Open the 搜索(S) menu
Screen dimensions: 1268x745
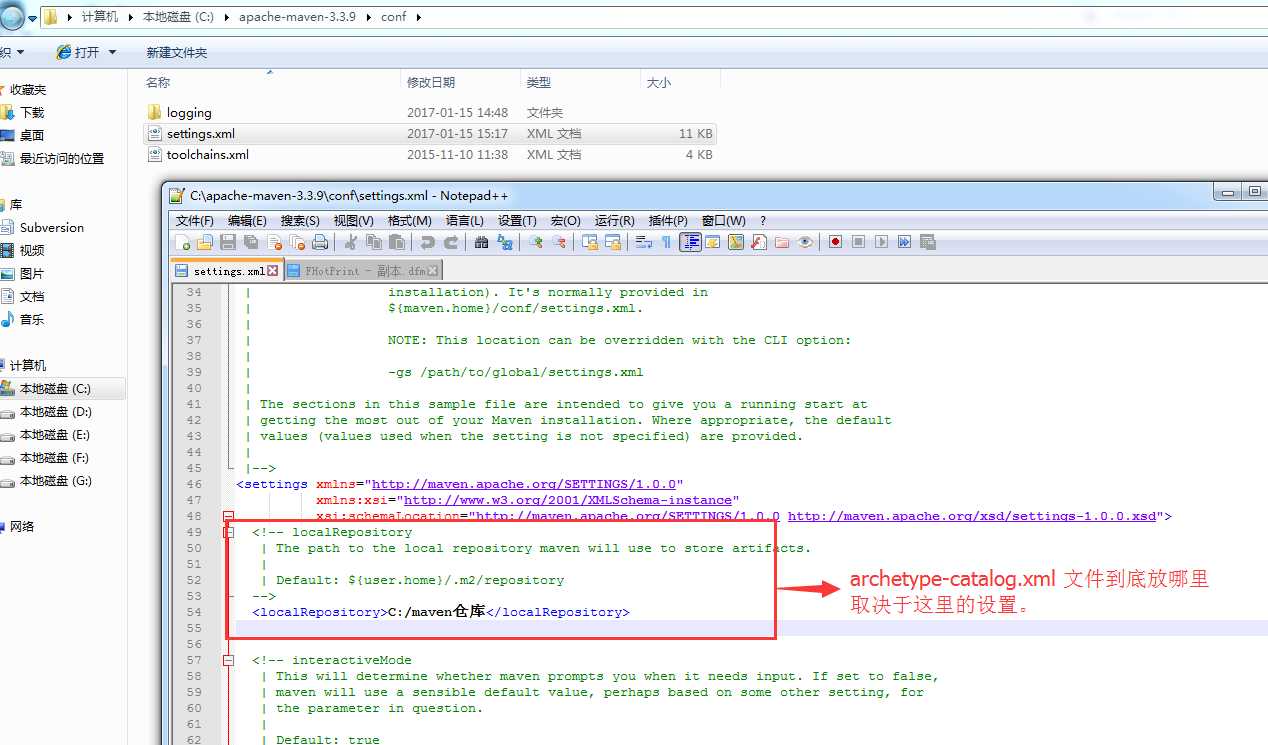pyautogui.click(x=300, y=221)
